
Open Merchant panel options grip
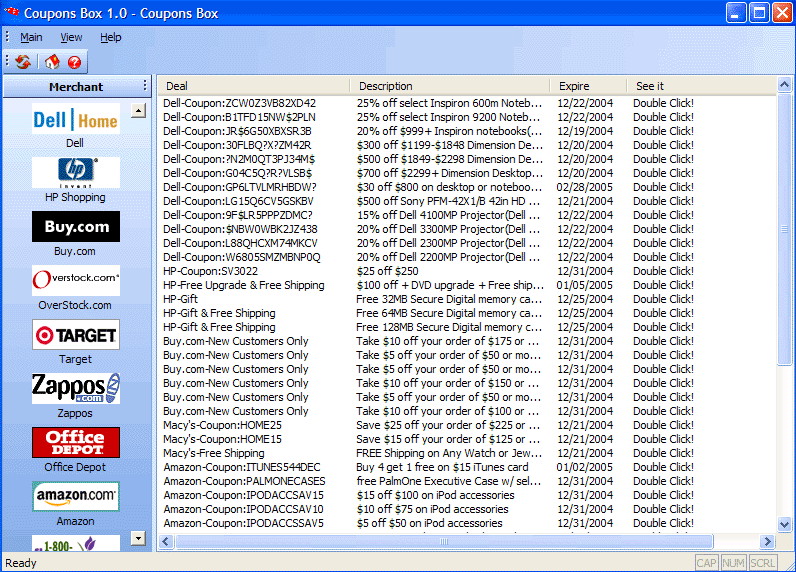[x=145, y=86]
